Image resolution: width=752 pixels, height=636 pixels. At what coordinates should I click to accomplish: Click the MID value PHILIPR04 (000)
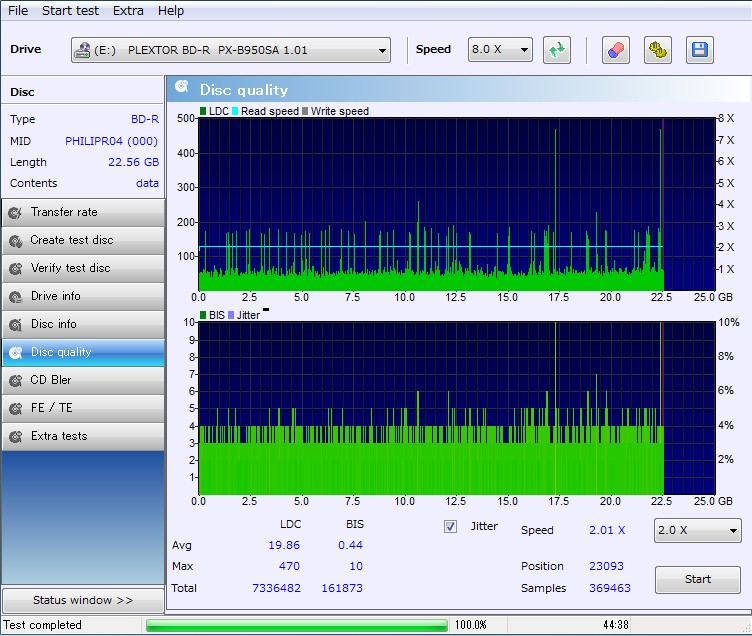point(111,141)
